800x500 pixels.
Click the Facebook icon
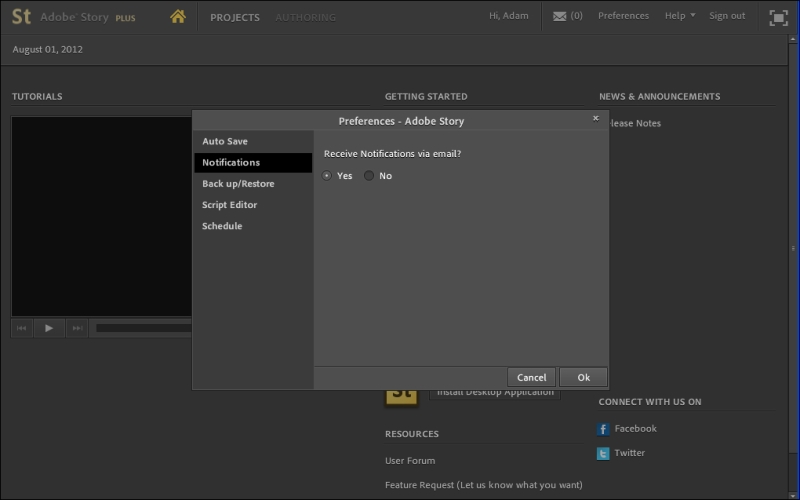point(603,429)
